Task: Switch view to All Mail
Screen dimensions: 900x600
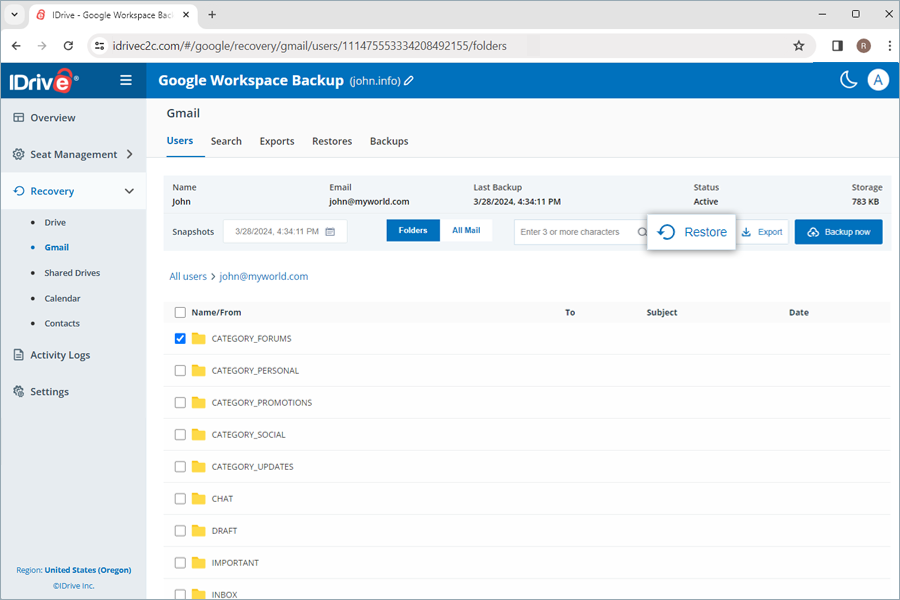Action: pos(466,231)
